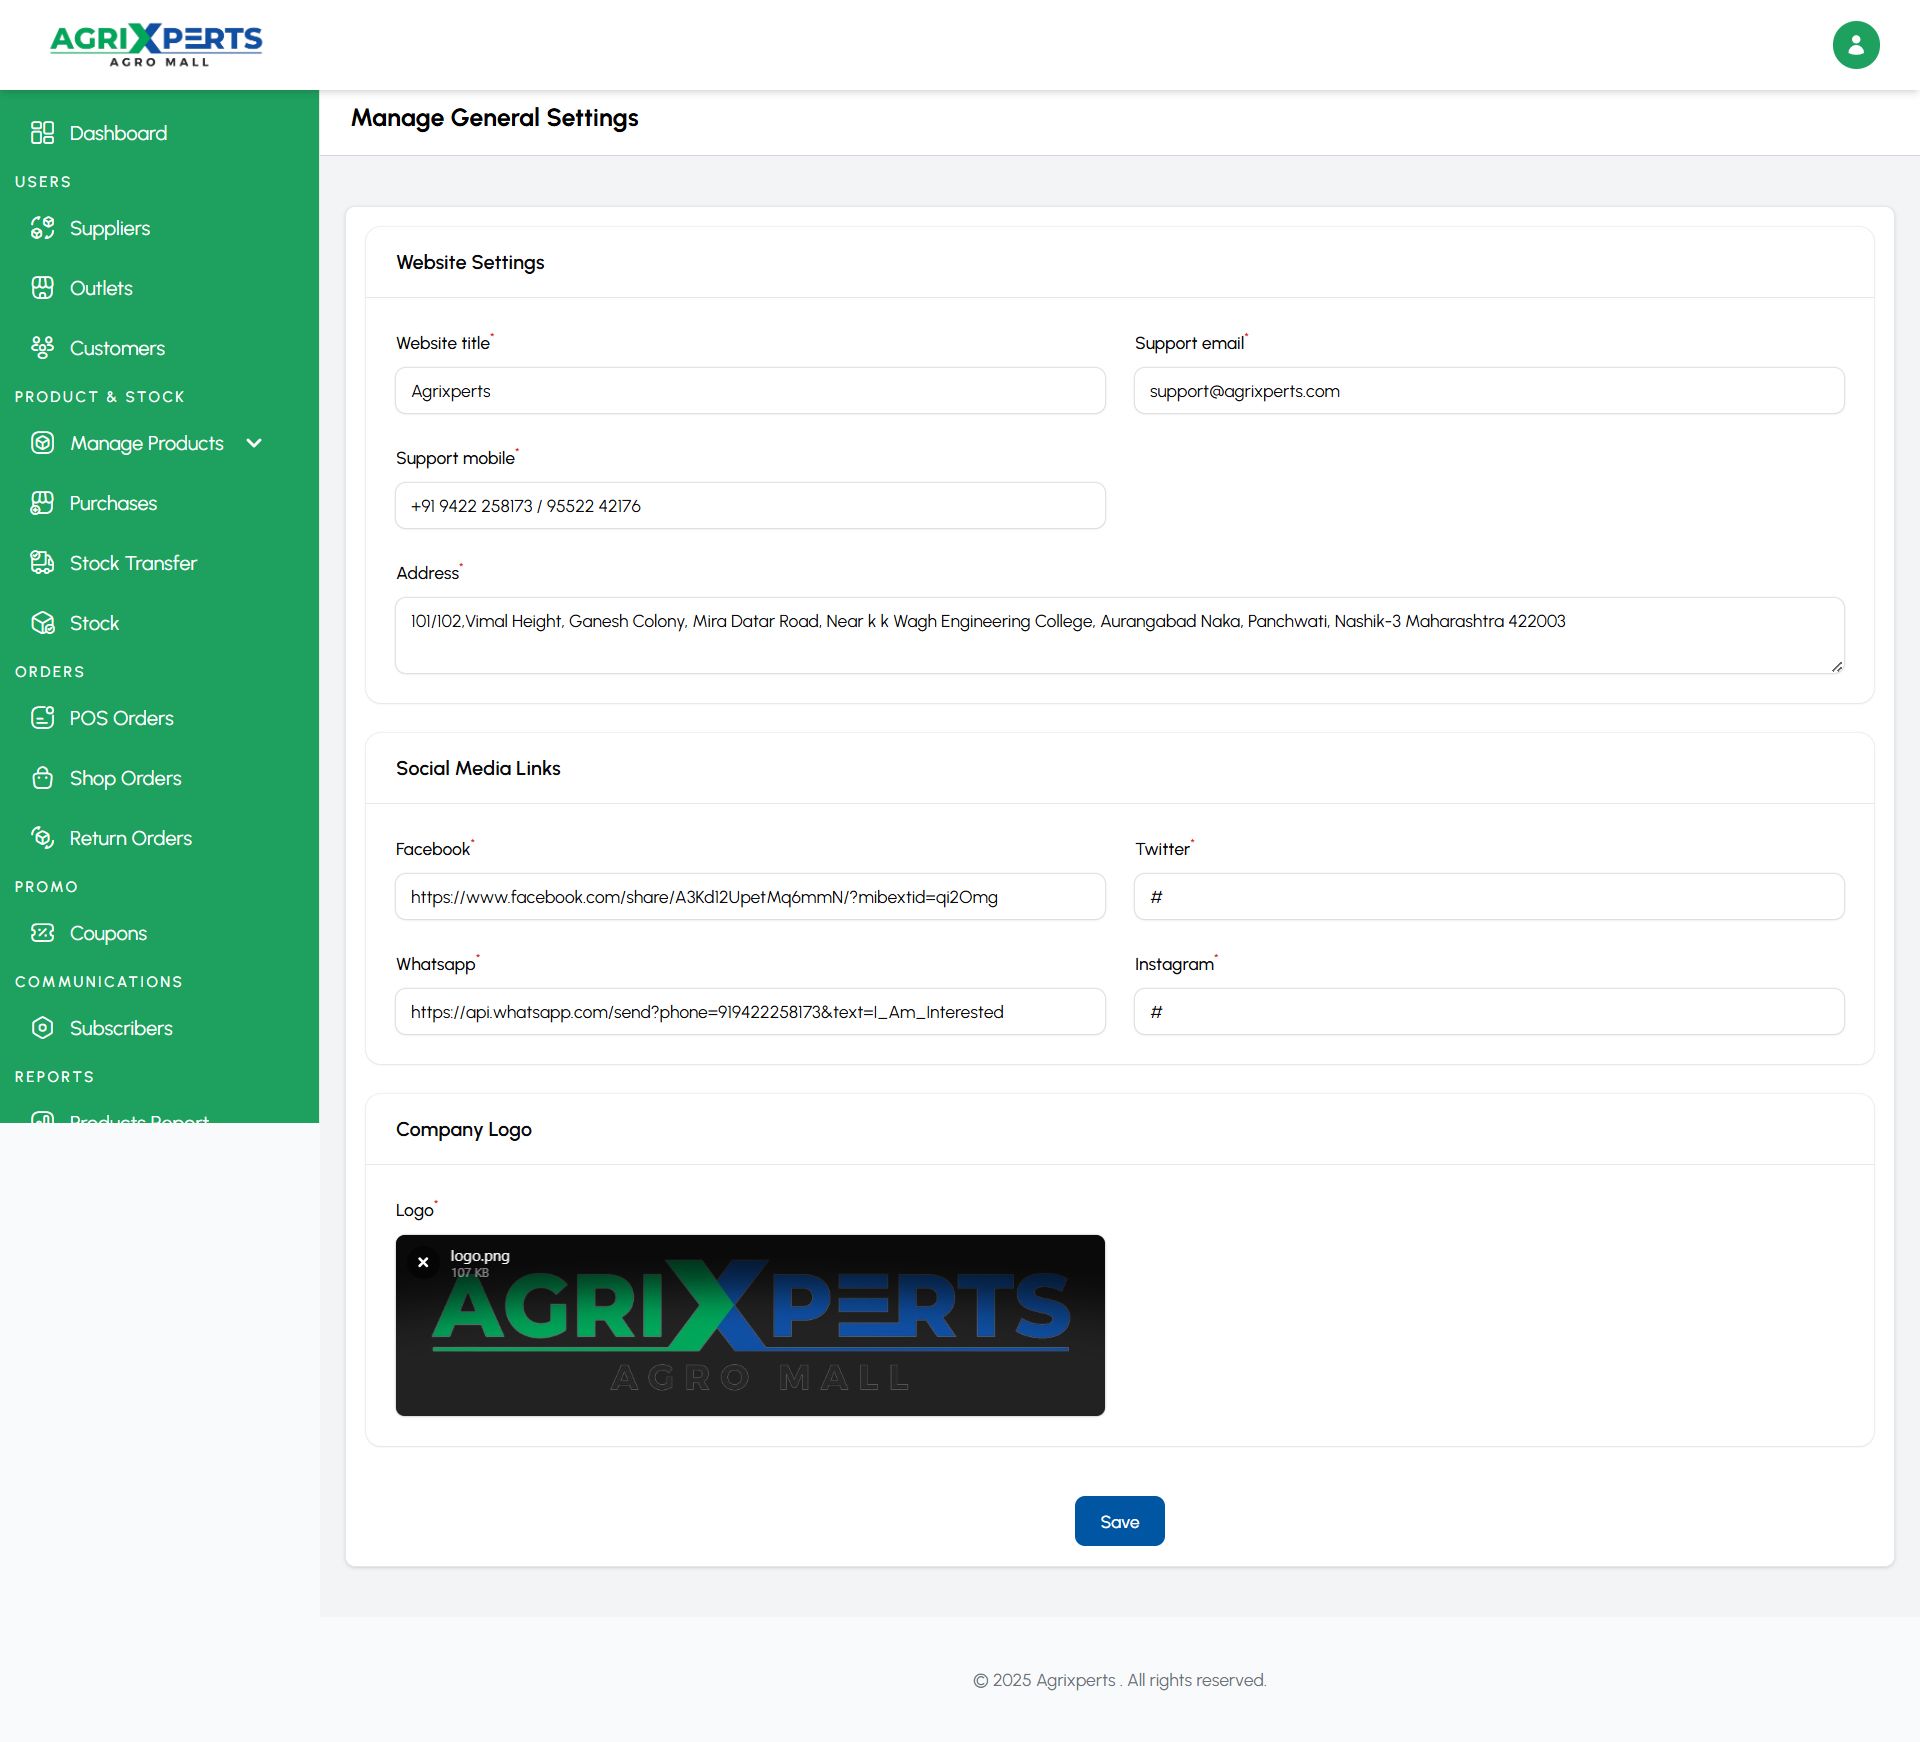Click the Company Logo heading
Screen dimensions: 1920x1742
464,1129
